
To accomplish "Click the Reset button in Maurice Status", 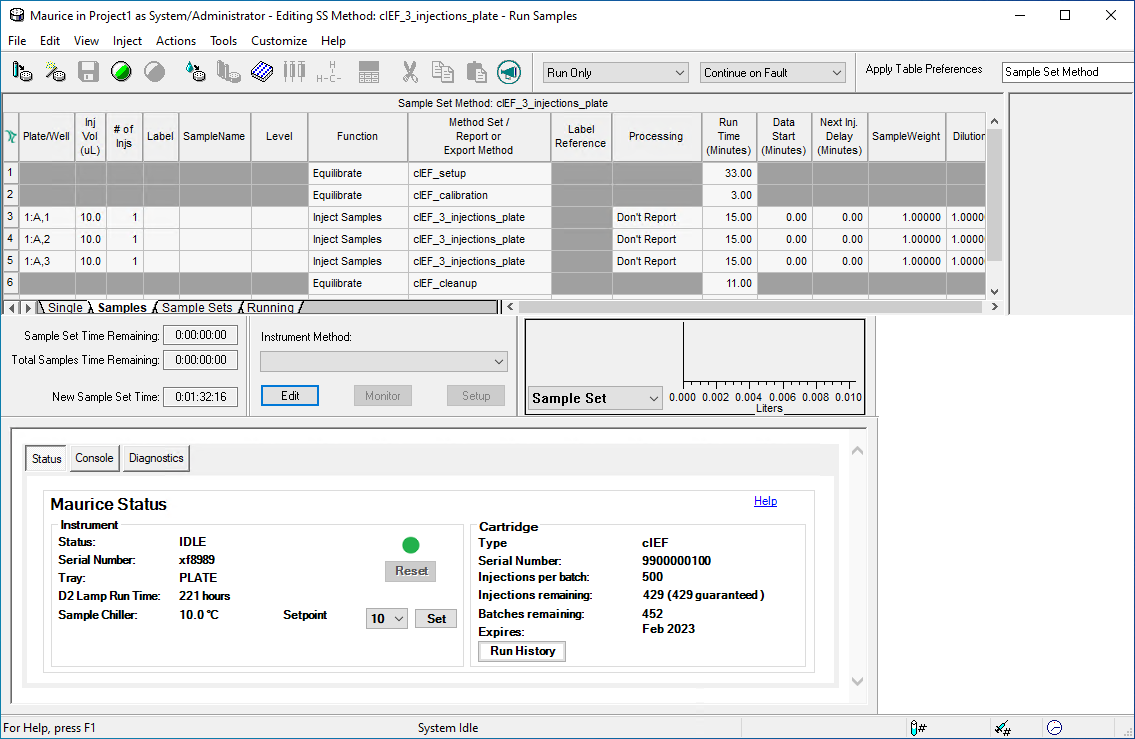I will coord(410,571).
